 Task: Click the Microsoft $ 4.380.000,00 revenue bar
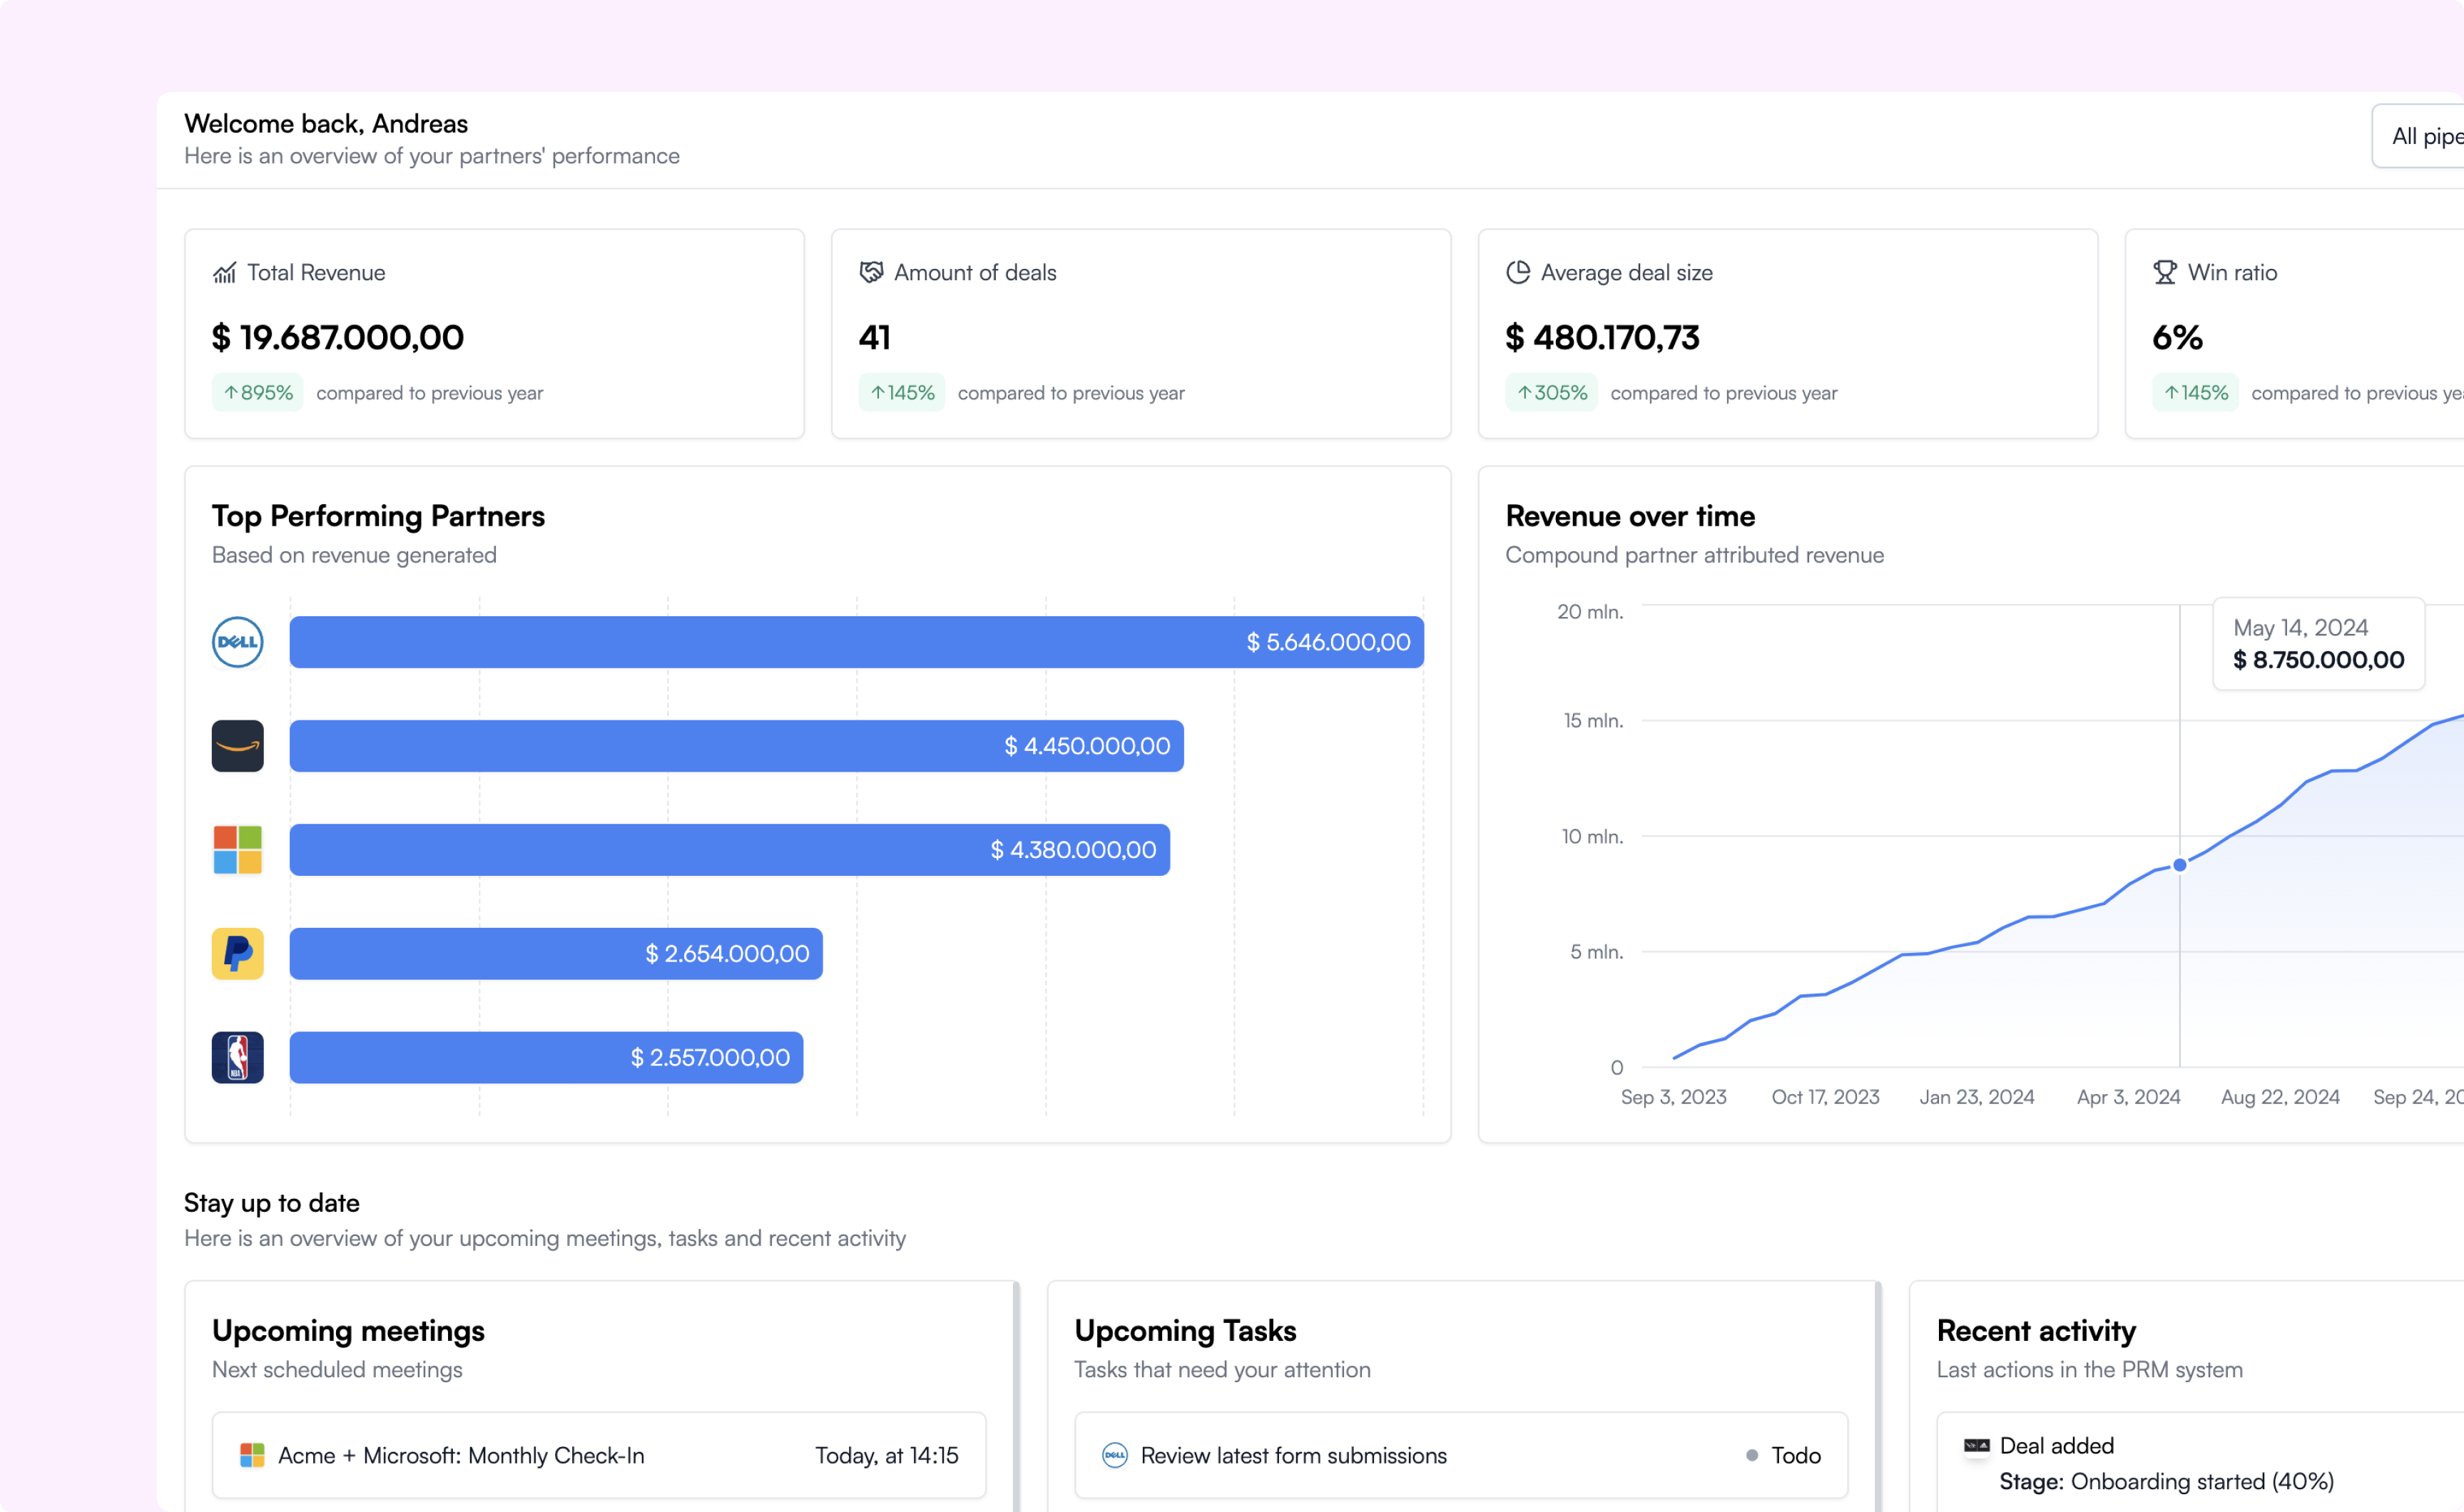click(x=730, y=850)
